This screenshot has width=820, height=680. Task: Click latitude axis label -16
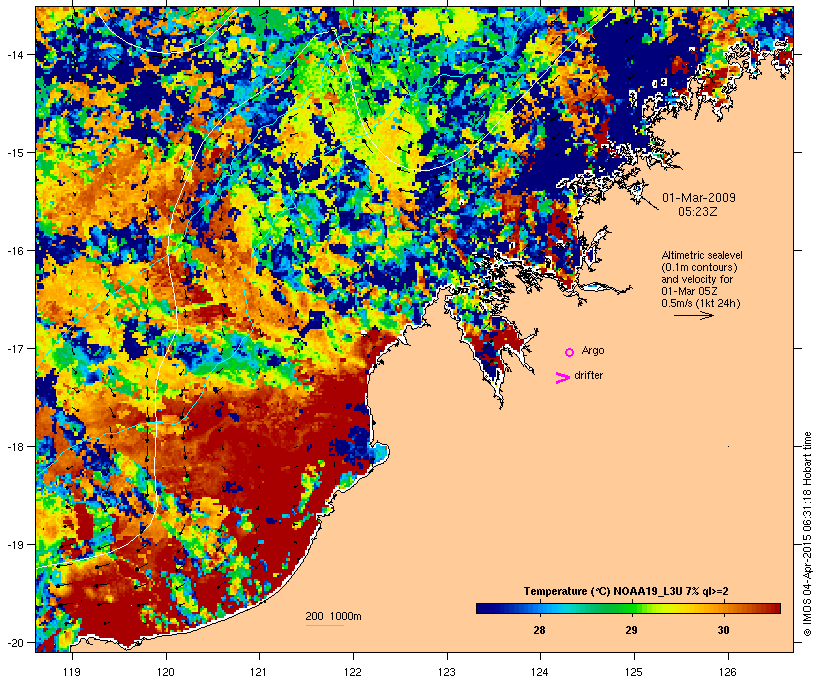pyautogui.click(x=15, y=250)
